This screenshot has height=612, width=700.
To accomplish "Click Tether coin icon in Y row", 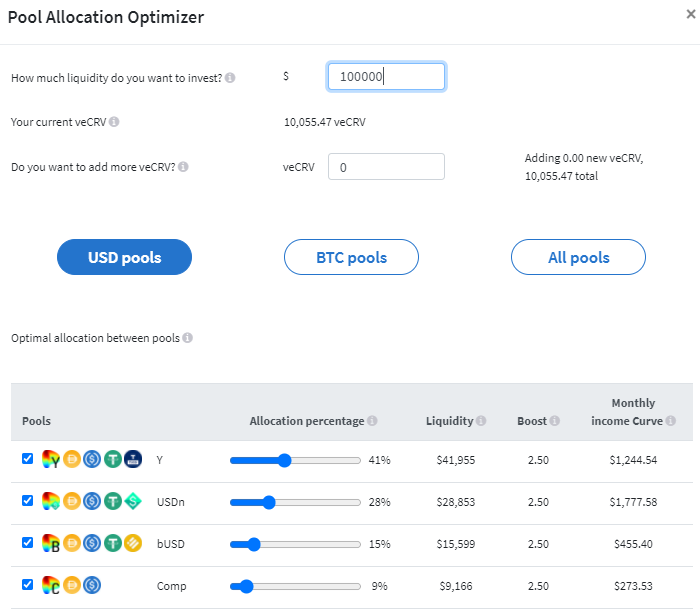I will 113,459.
